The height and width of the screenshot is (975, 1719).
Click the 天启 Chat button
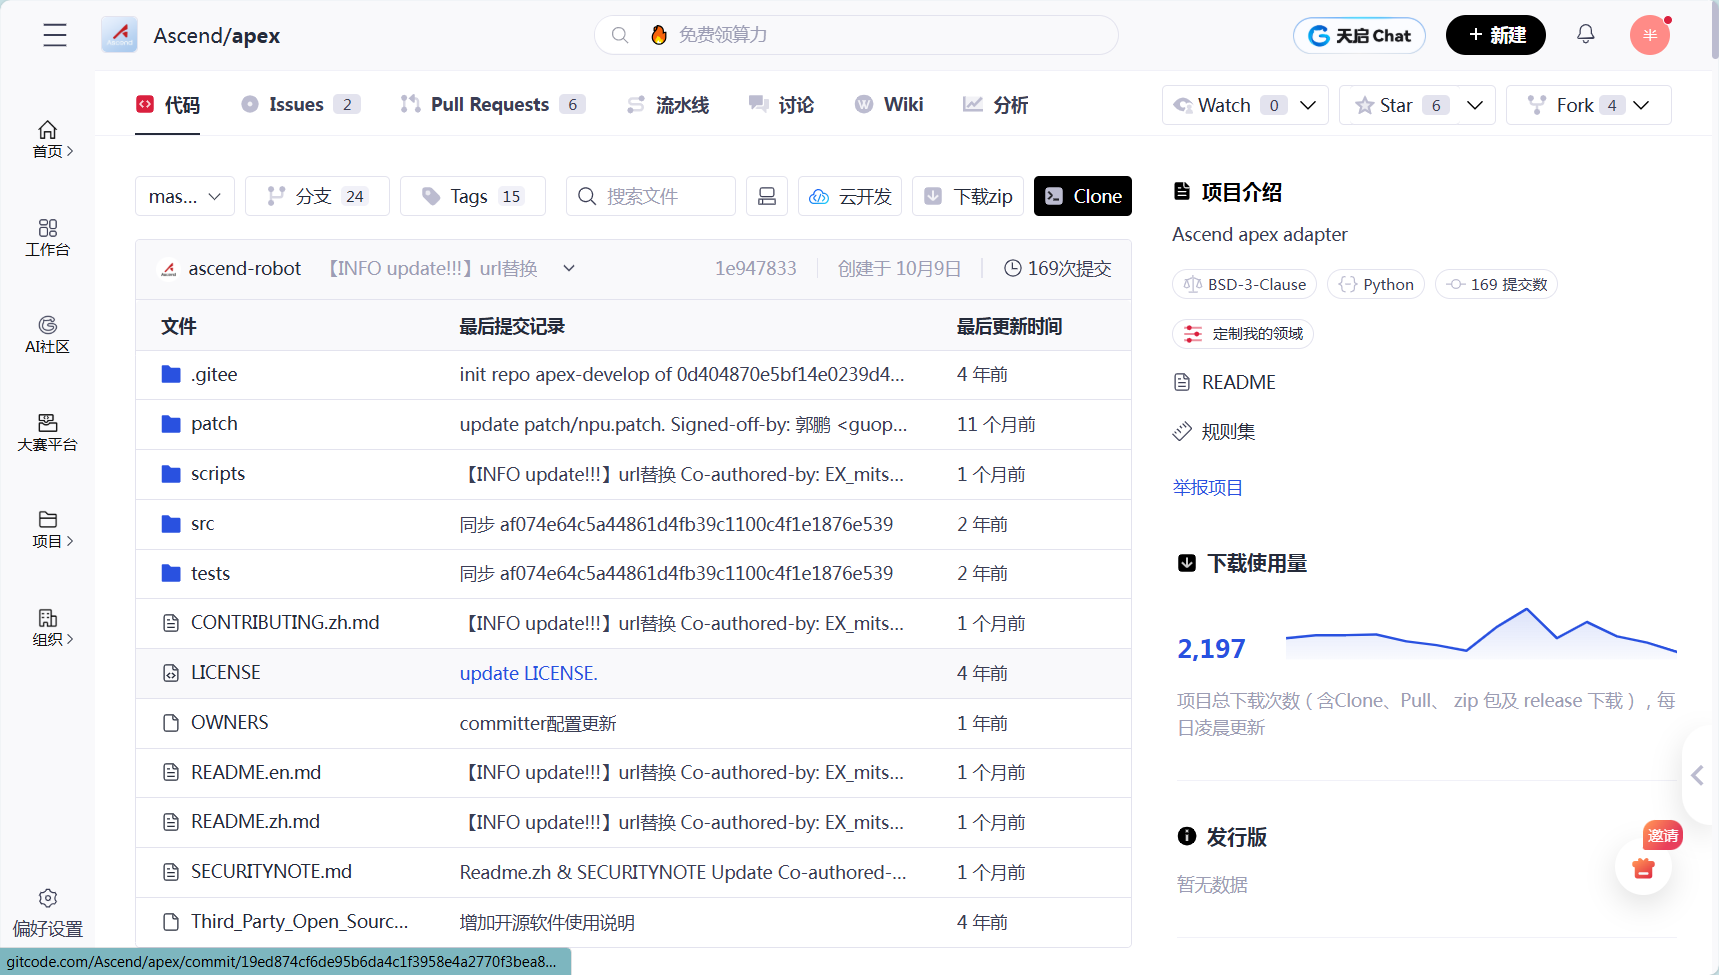1359,35
